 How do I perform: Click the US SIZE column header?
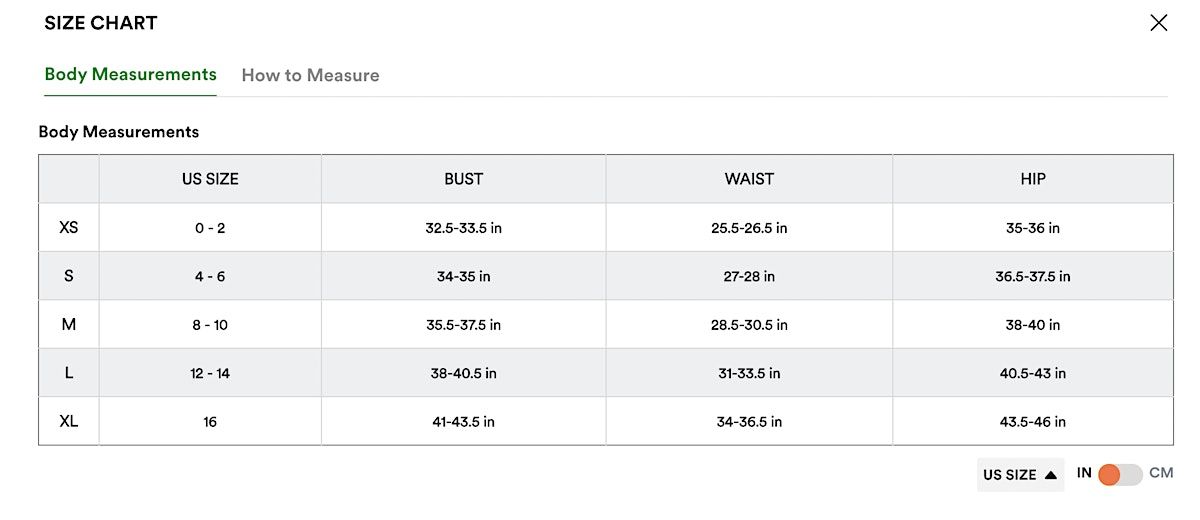coord(210,179)
